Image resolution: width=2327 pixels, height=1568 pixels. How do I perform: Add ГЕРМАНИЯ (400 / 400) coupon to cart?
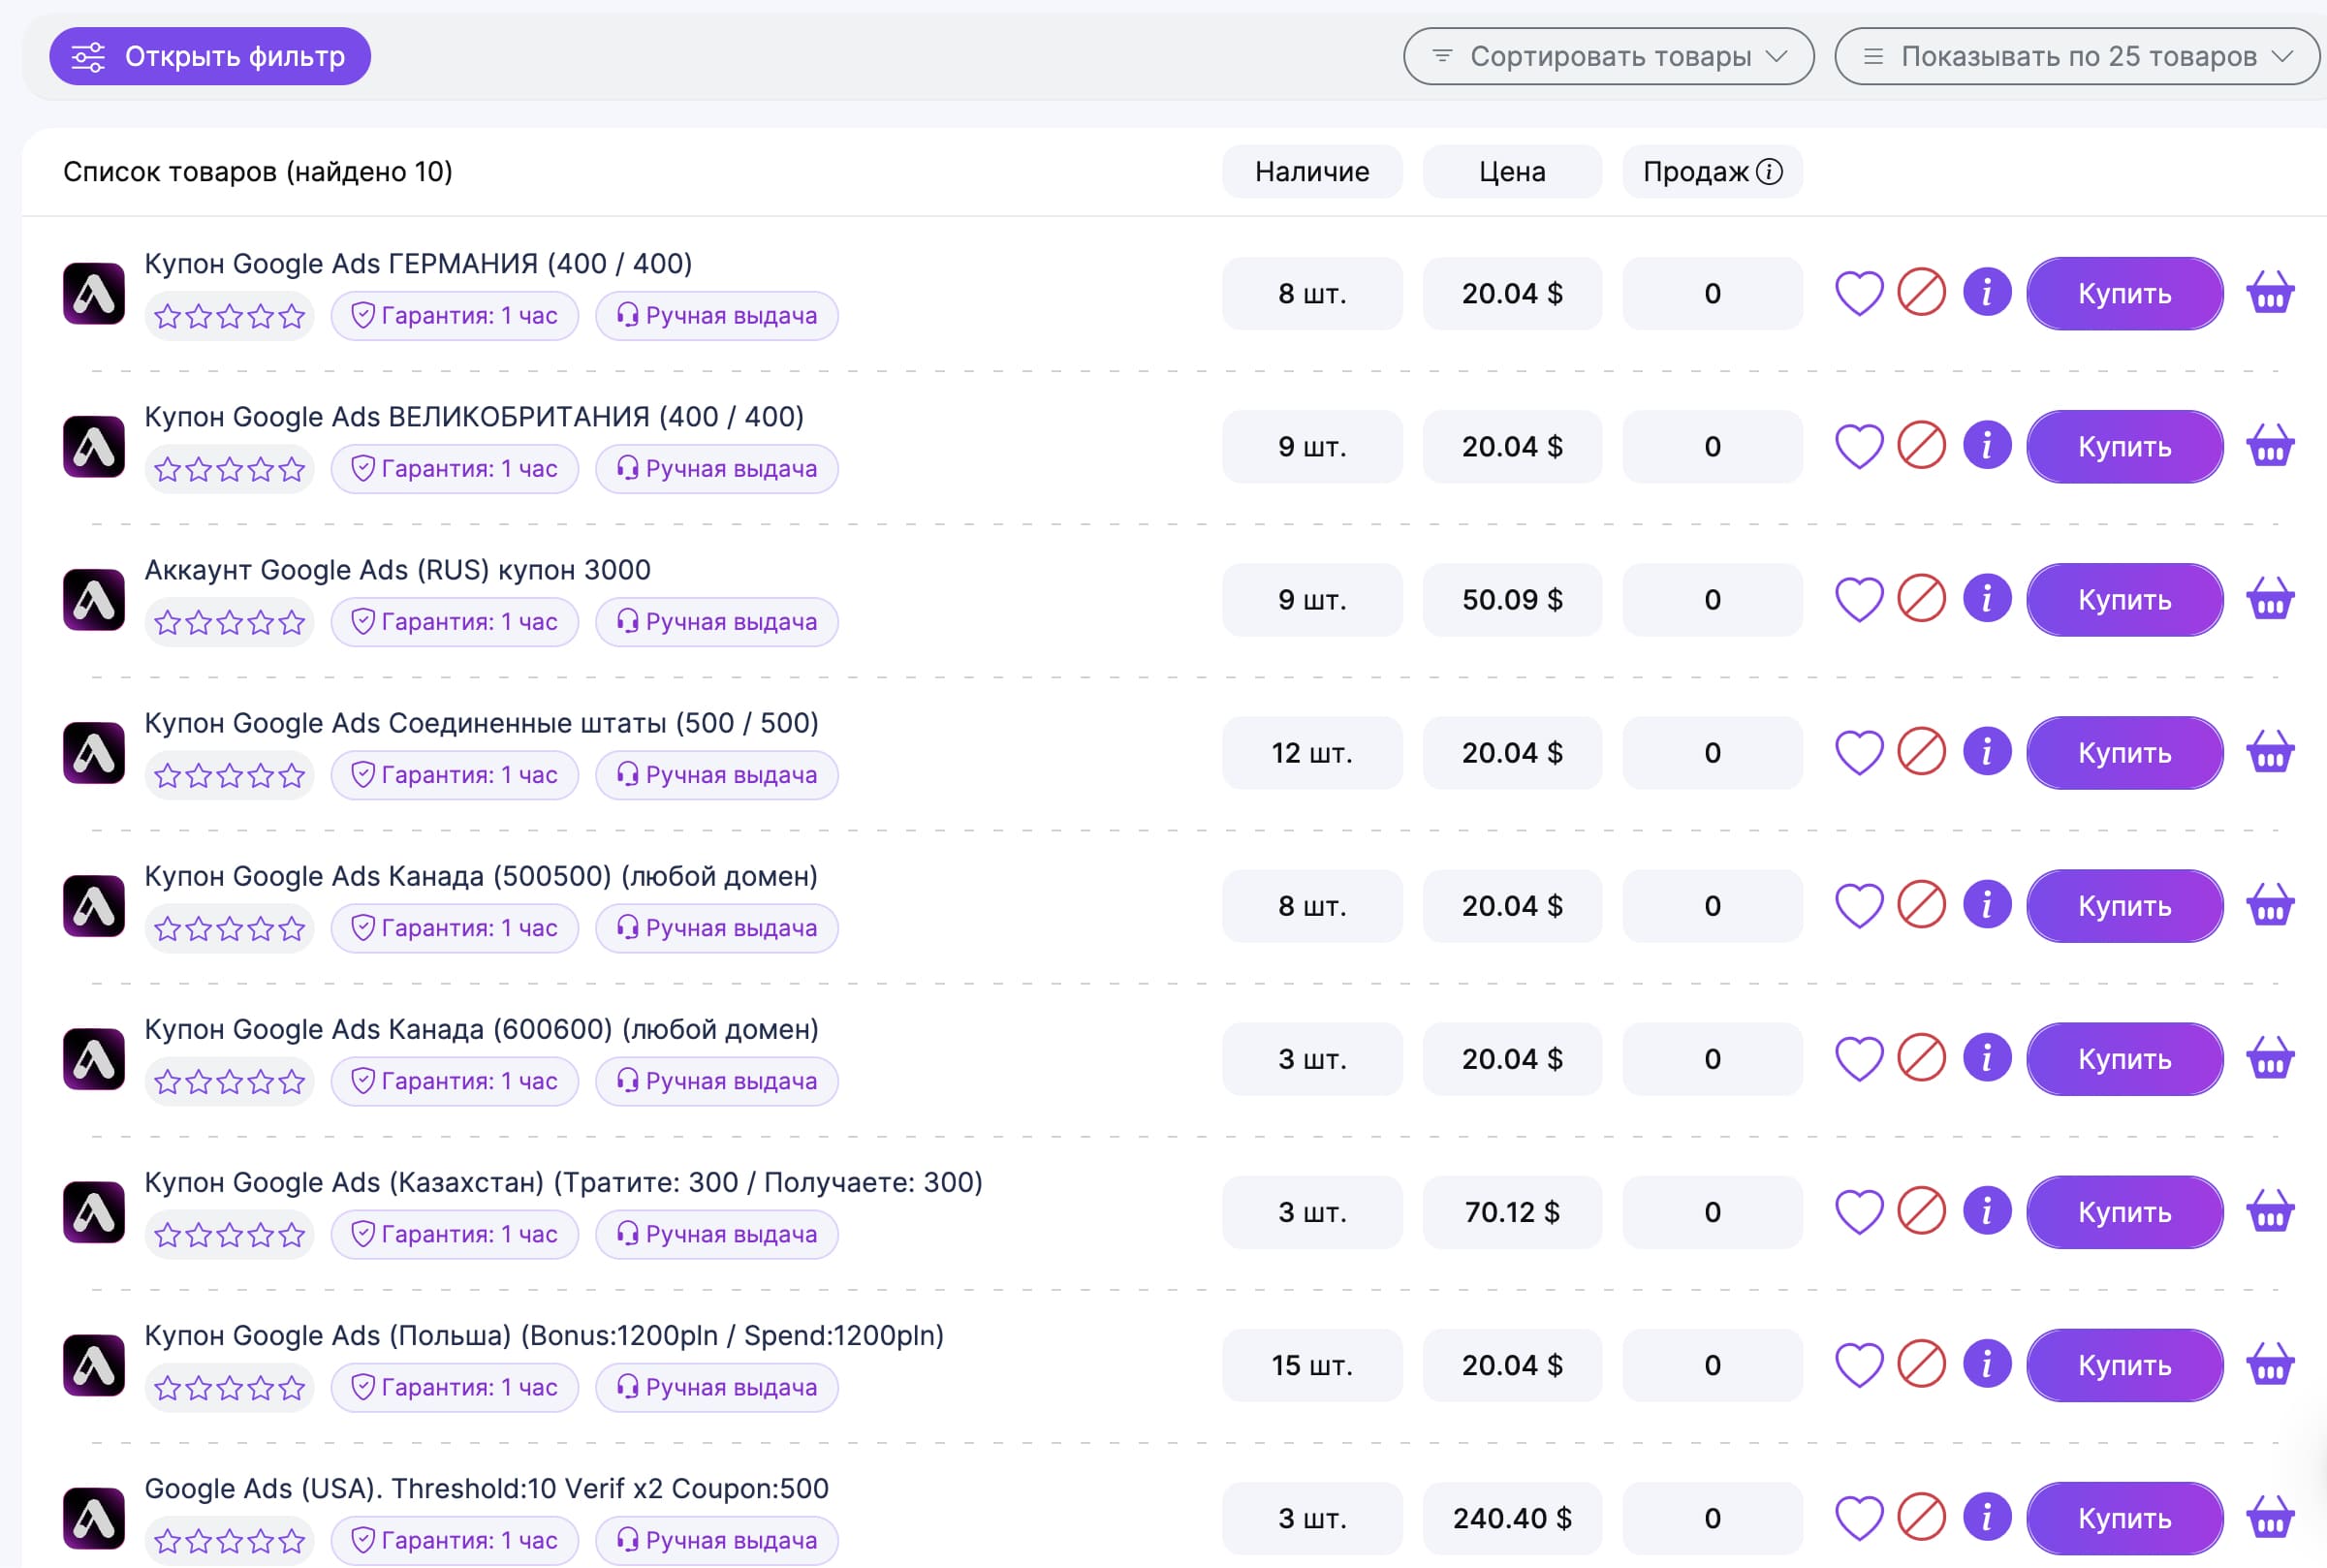[x=2270, y=293]
